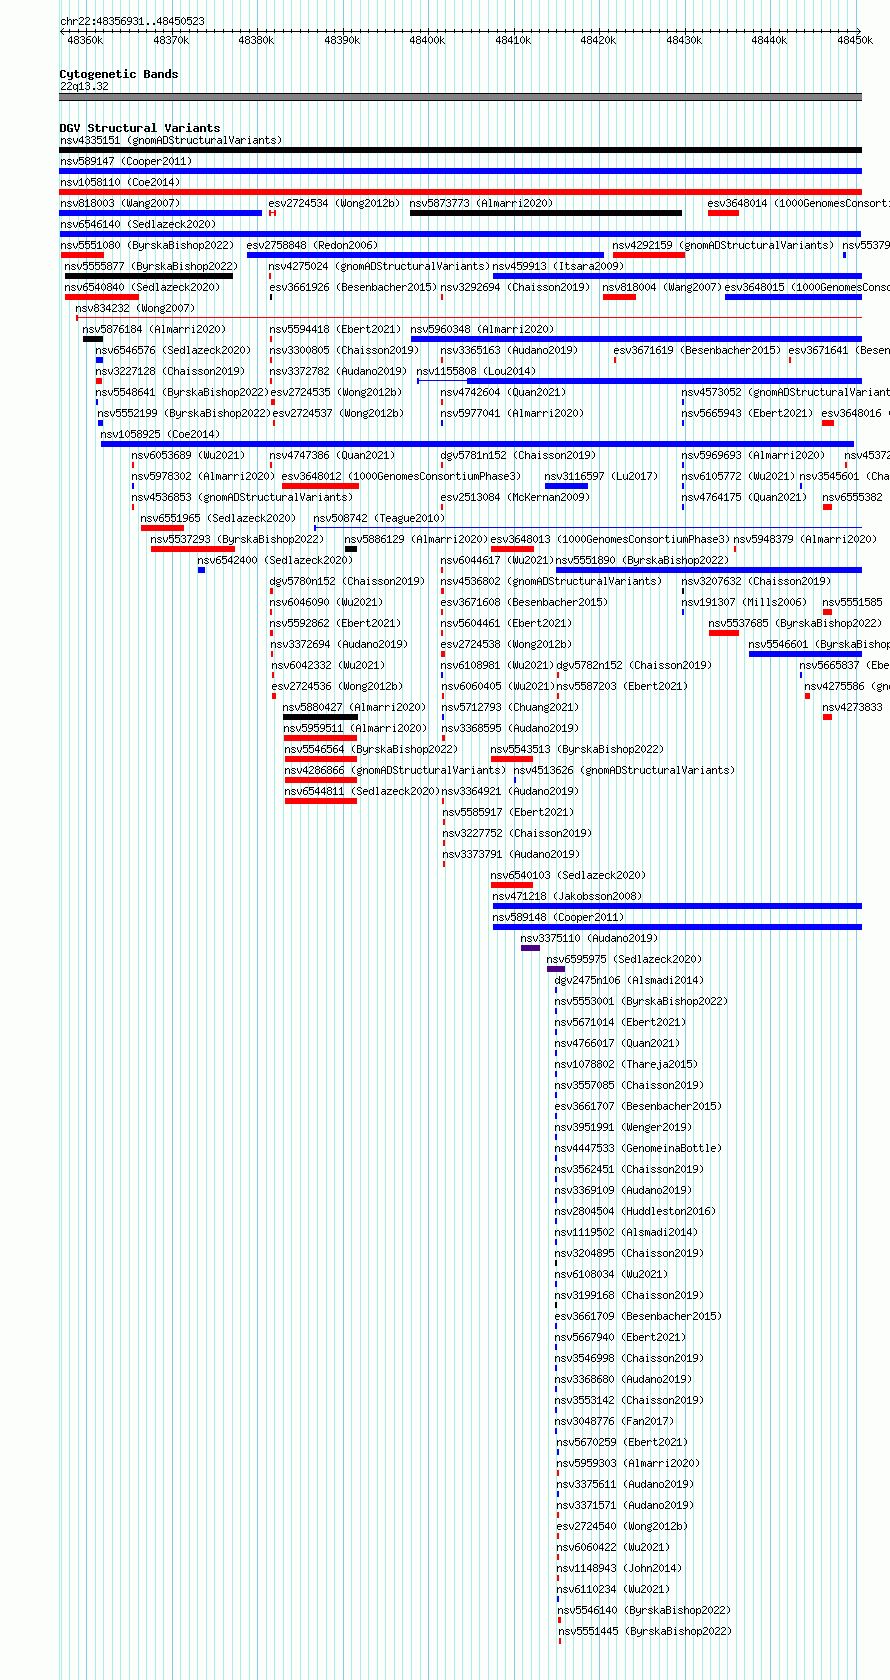890x1680 pixels.
Task: Click the blue bar under nsv818003
Action: tap(160, 213)
